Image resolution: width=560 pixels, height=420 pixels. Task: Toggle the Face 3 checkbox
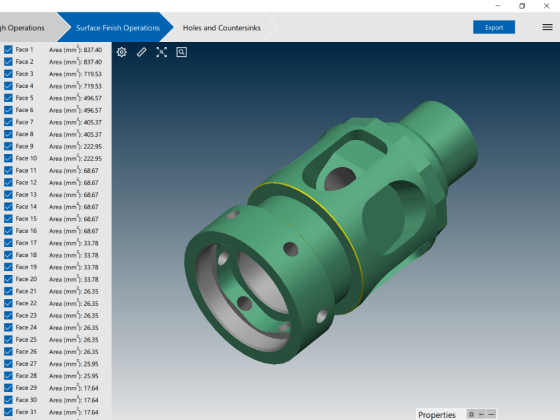click(x=8, y=74)
